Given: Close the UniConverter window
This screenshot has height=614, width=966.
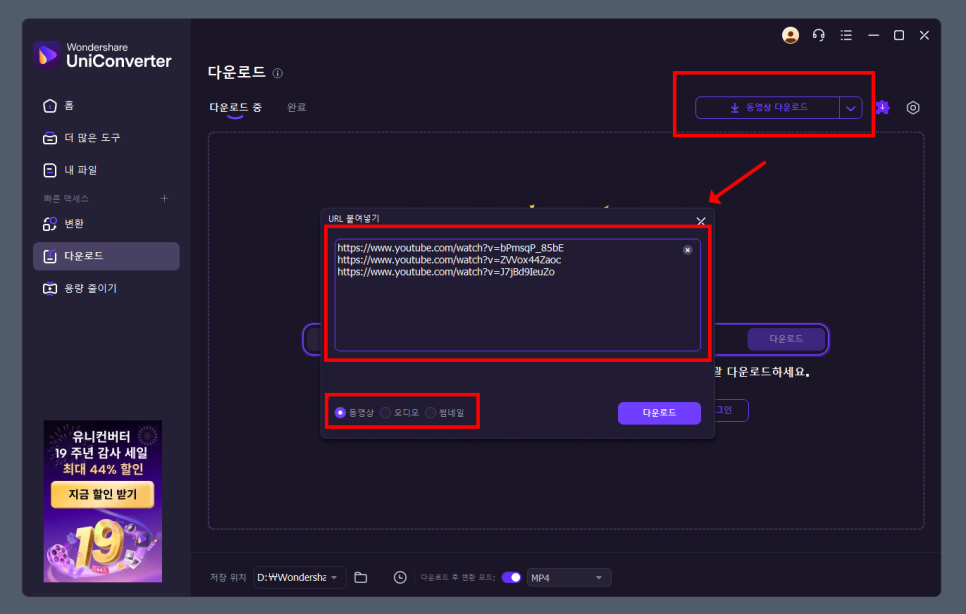Looking at the screenshot, I should pyautogui.click(x=924, y=35).
